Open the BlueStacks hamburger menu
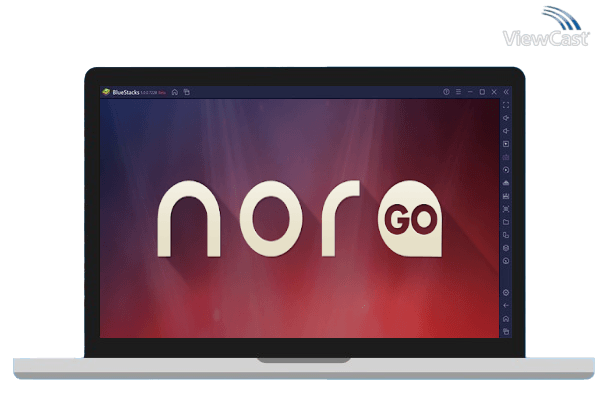 (x=458, y=92)
